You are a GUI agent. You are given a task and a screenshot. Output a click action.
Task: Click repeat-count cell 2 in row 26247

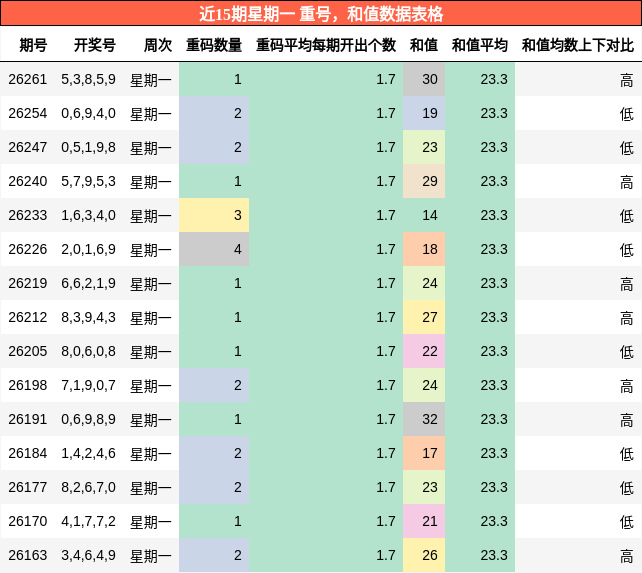[x=214, y=147]
